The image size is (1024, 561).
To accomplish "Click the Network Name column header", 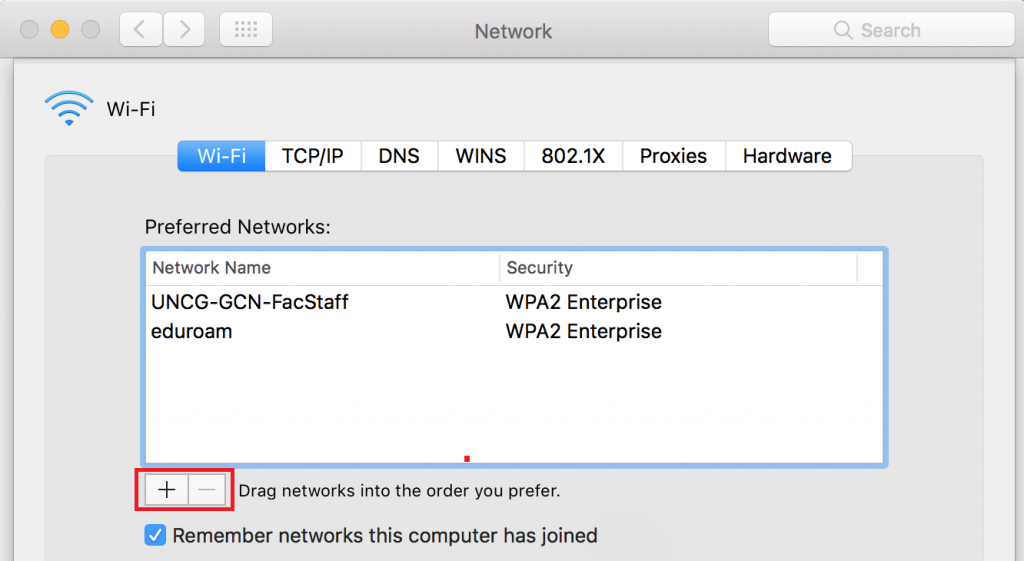I will 320,268.
